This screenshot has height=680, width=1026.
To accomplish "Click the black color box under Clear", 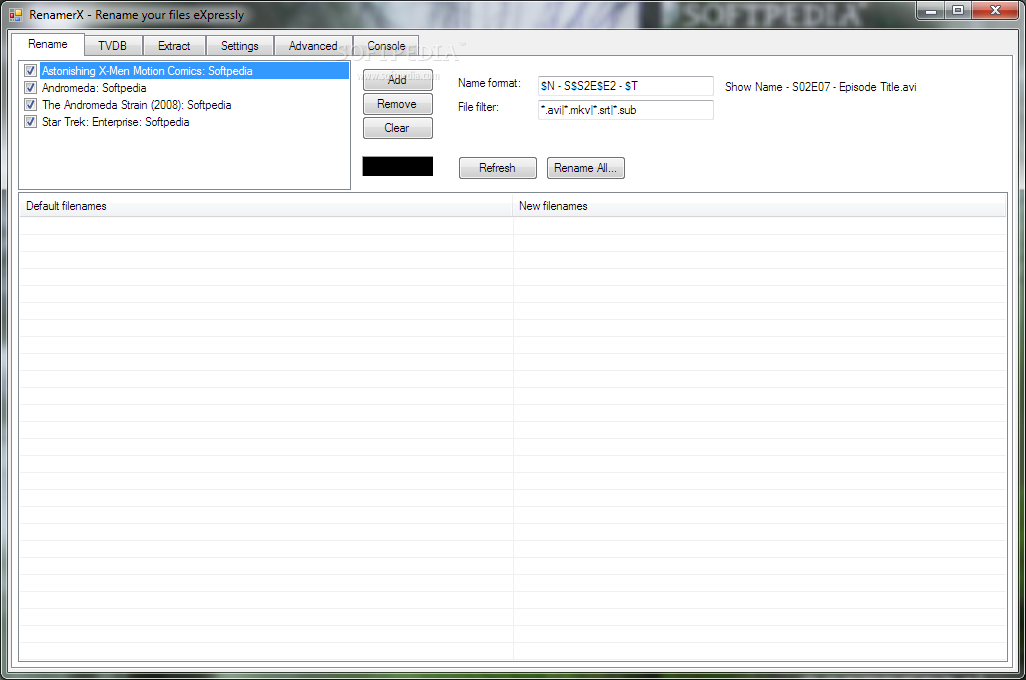I will tap(398, 166).
